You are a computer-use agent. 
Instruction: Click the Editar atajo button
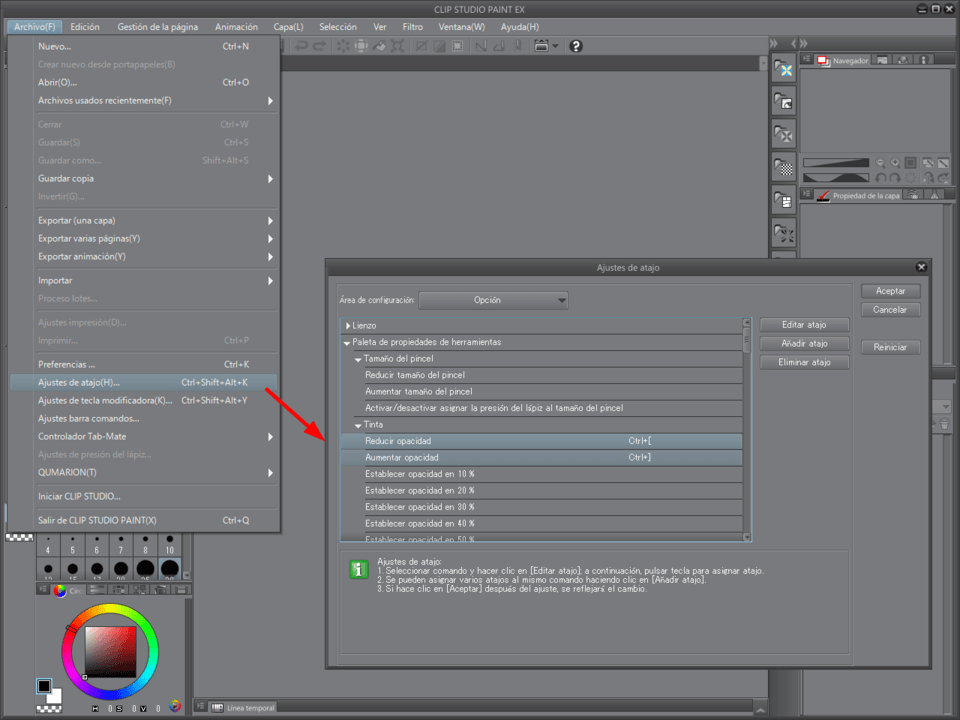click(x=804, y=325)
